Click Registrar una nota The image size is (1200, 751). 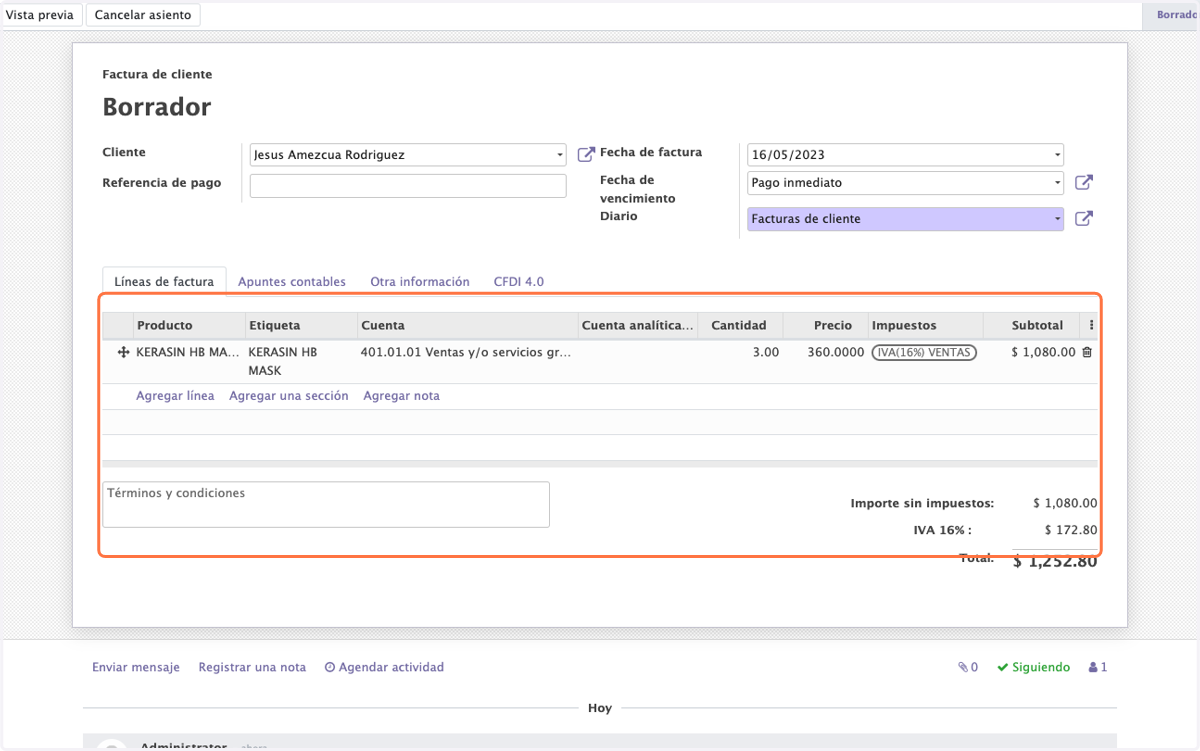click(x=252, y=667)
